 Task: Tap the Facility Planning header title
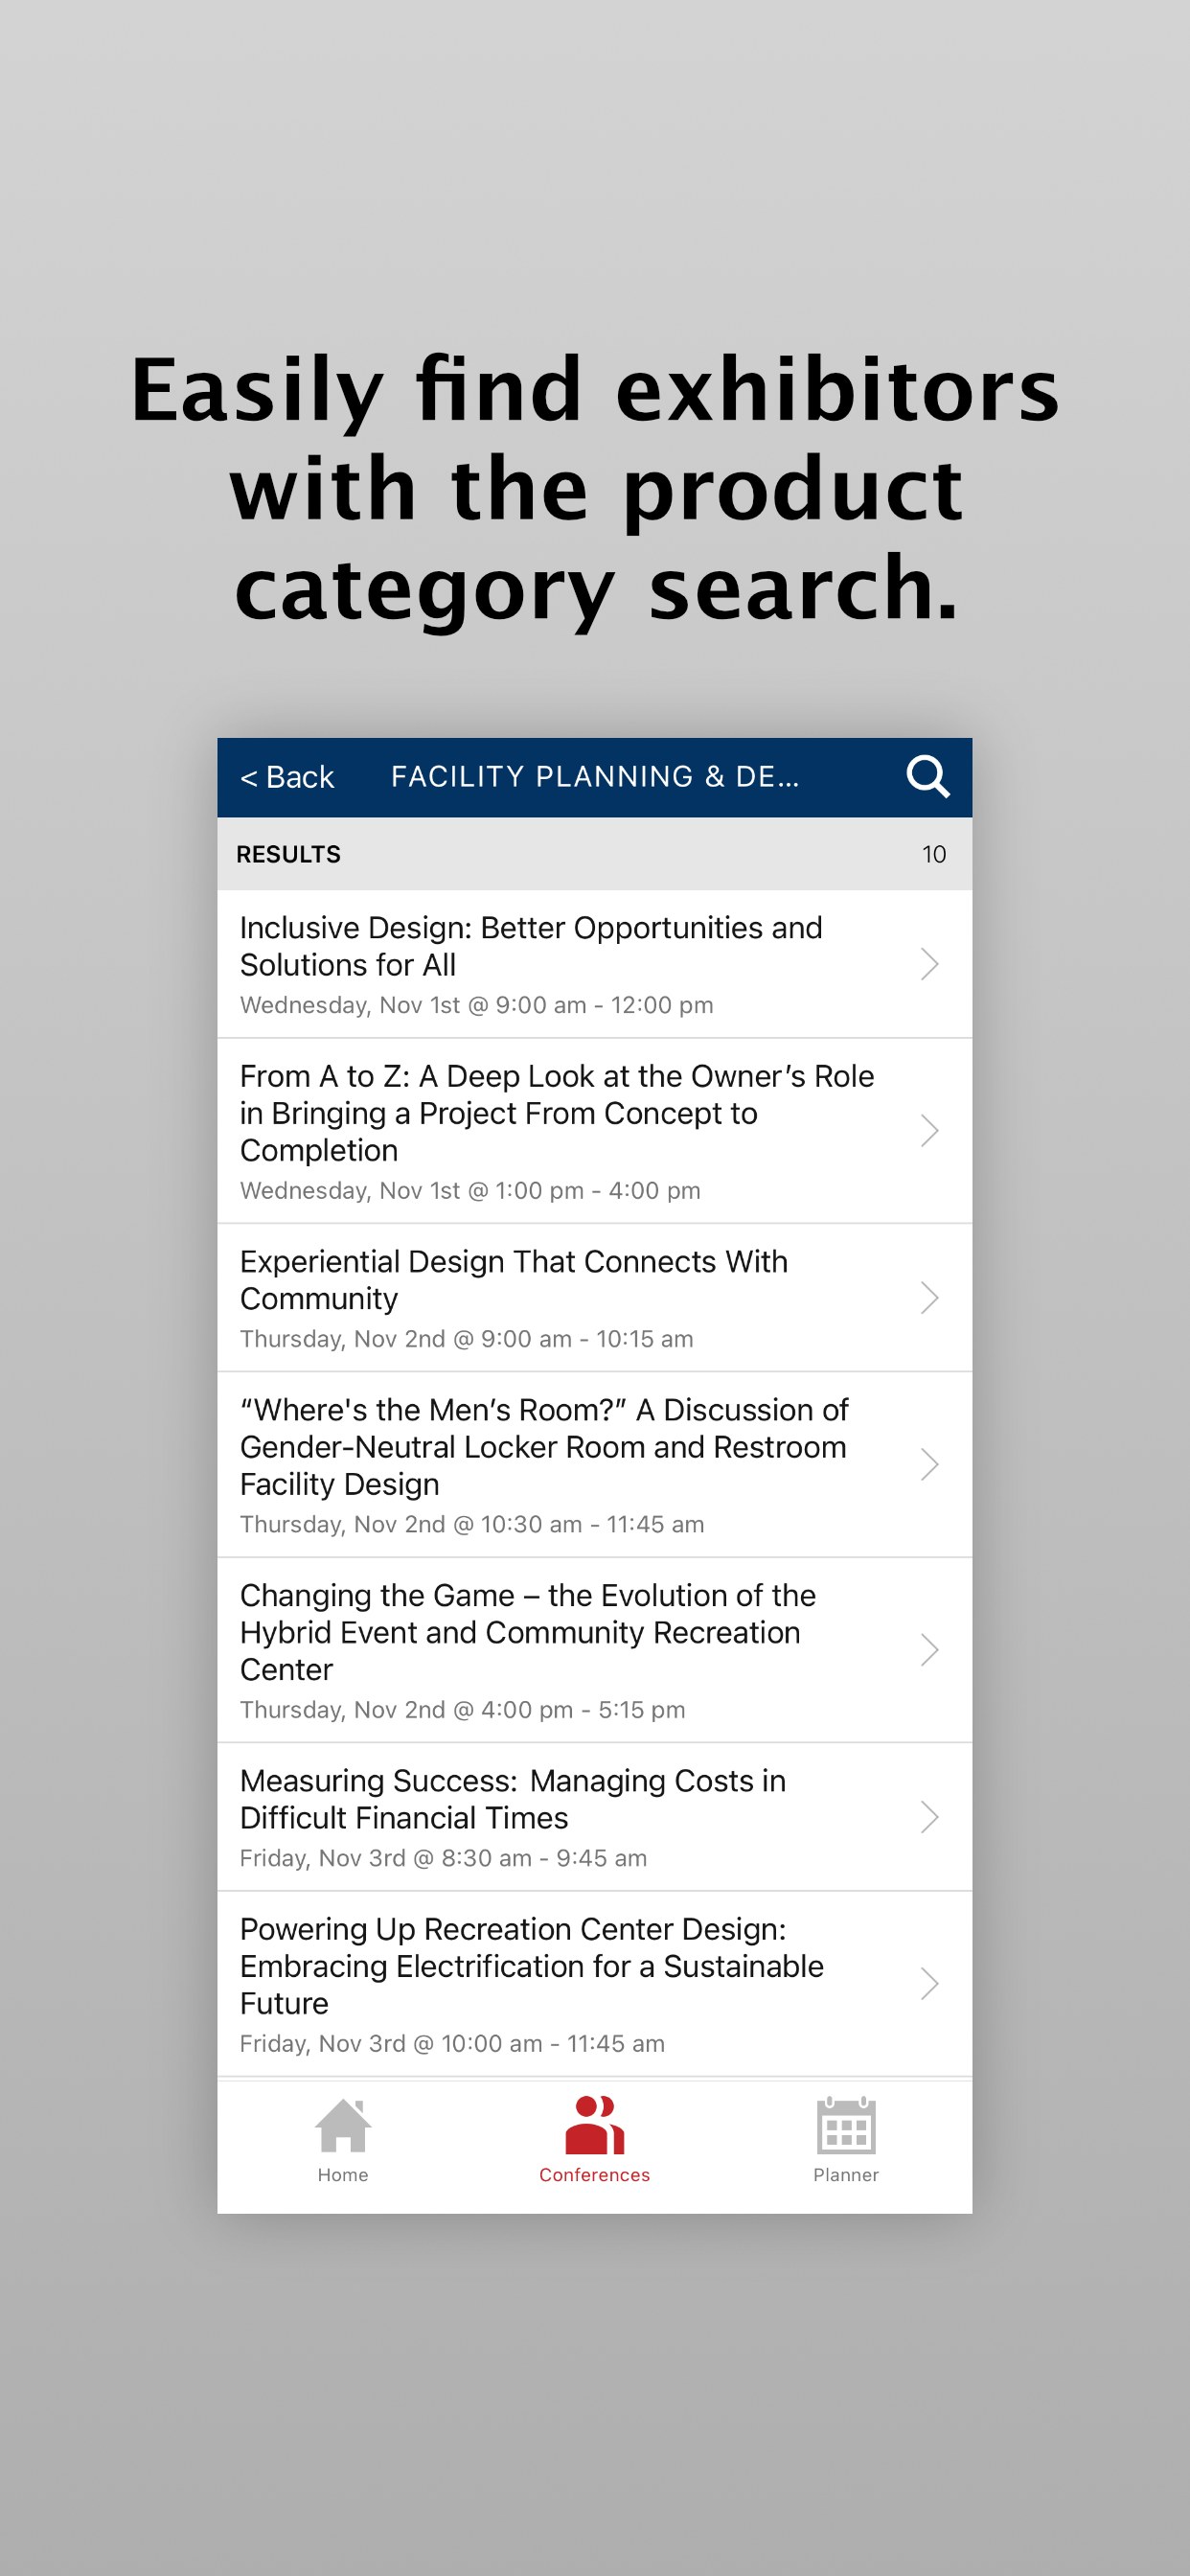pos(595,776)
